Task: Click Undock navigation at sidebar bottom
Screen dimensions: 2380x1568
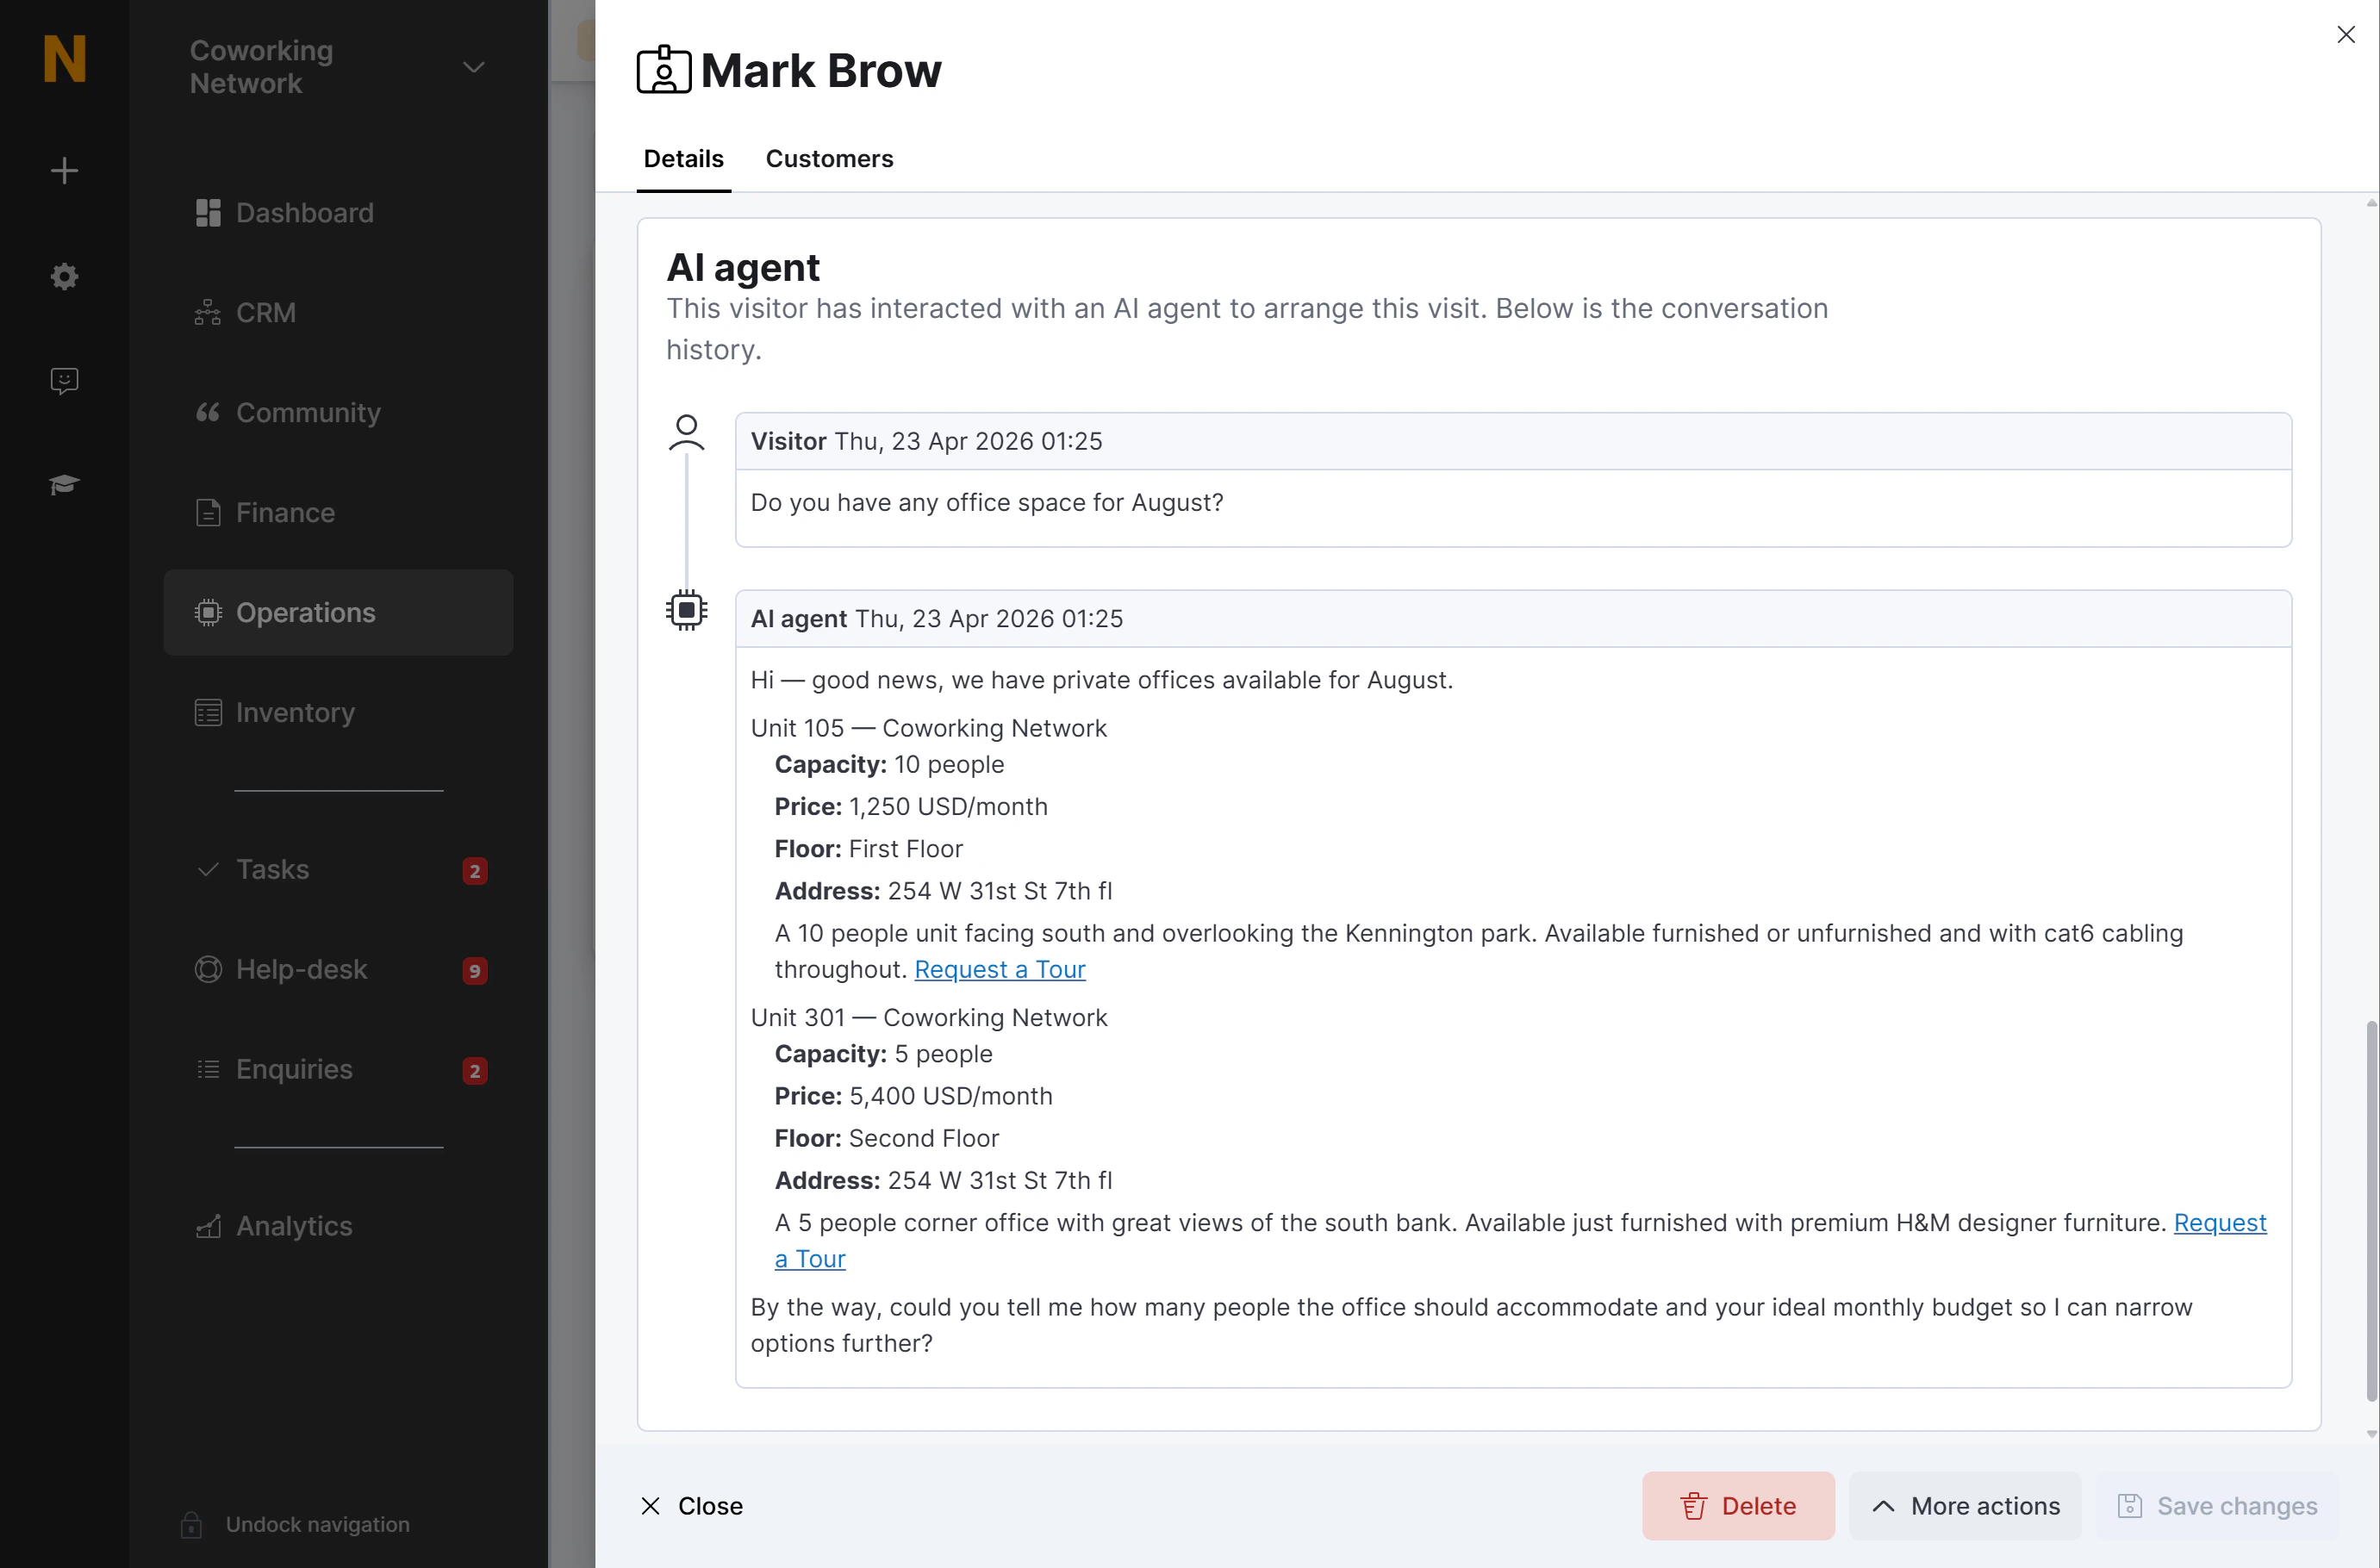Action: coord(316,1524)
